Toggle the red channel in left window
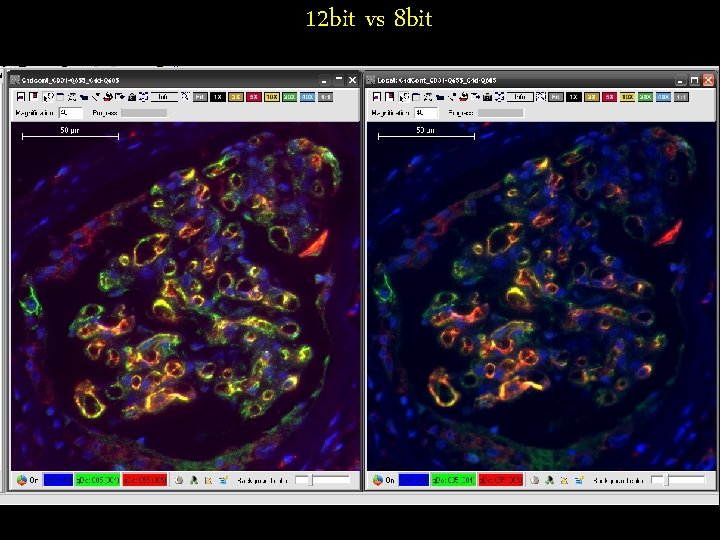Image resolution: width=720 pixels, height=540 pixels. [x=145, y=480]
